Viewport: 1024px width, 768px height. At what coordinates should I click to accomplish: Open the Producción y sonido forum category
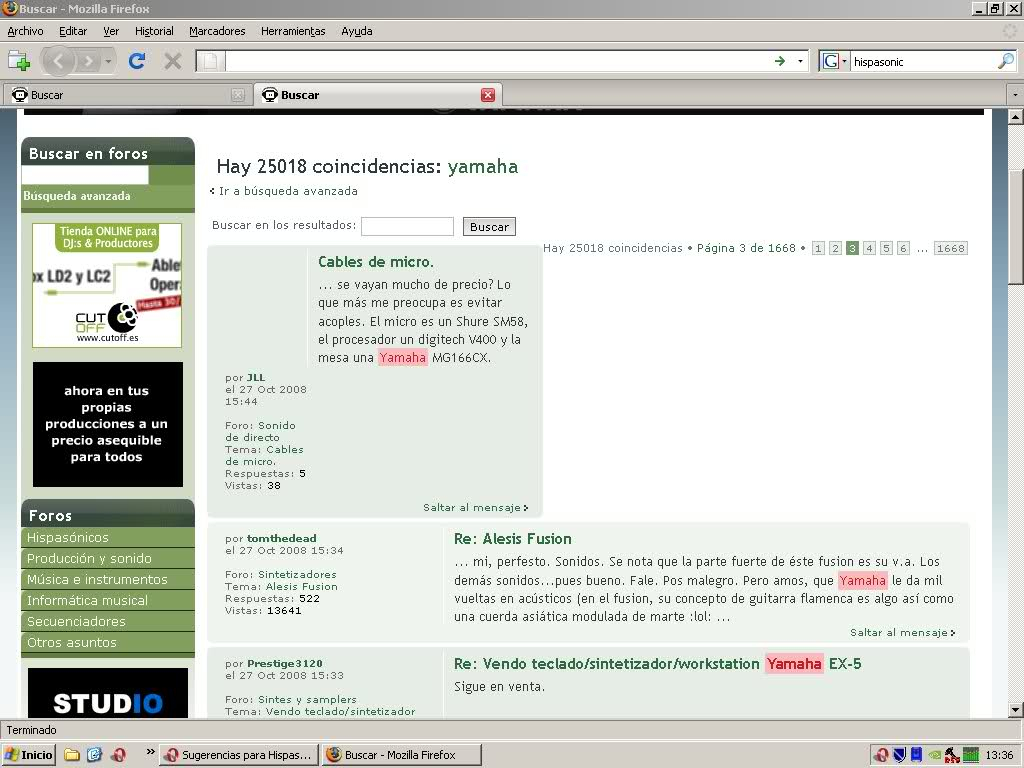coord(108,558)
